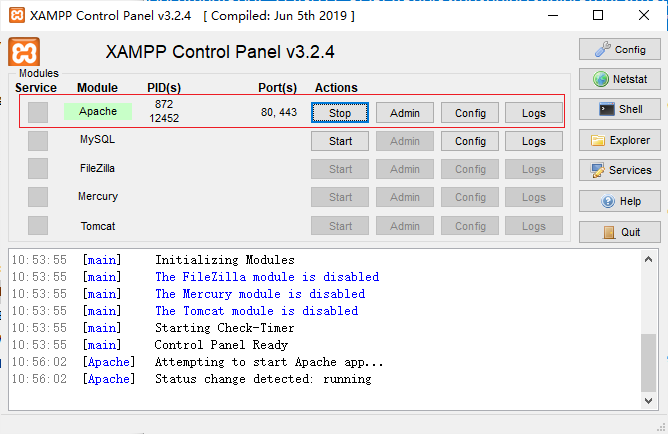Click the MySQL module name label

click(x=98, y=139)
